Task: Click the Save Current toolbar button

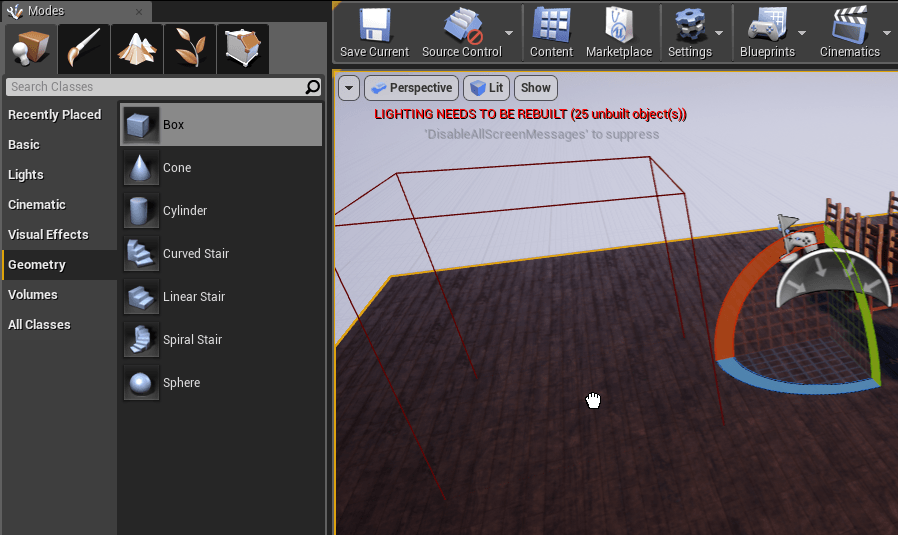Action: pyautogui.click(x=374, y=33)
